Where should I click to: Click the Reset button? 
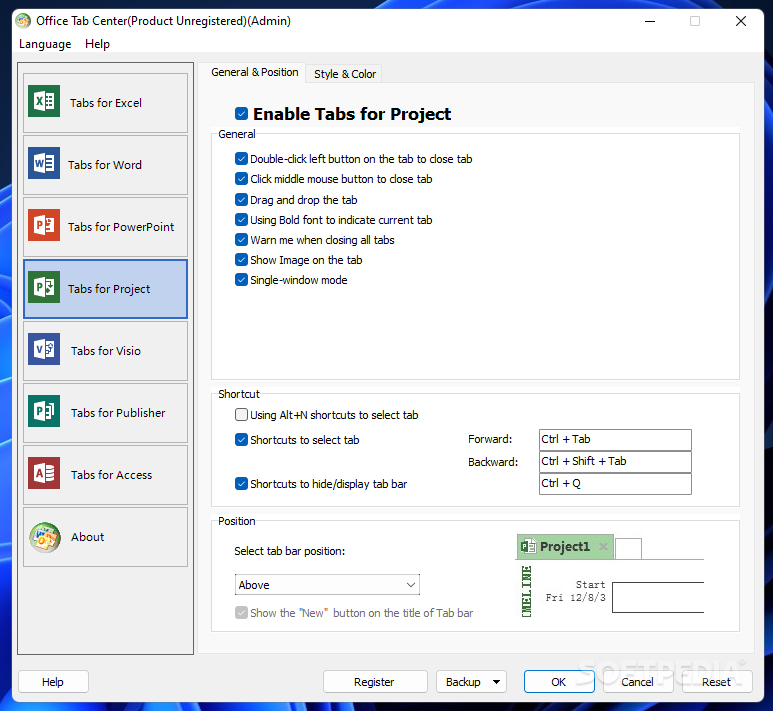click(717, 682)
